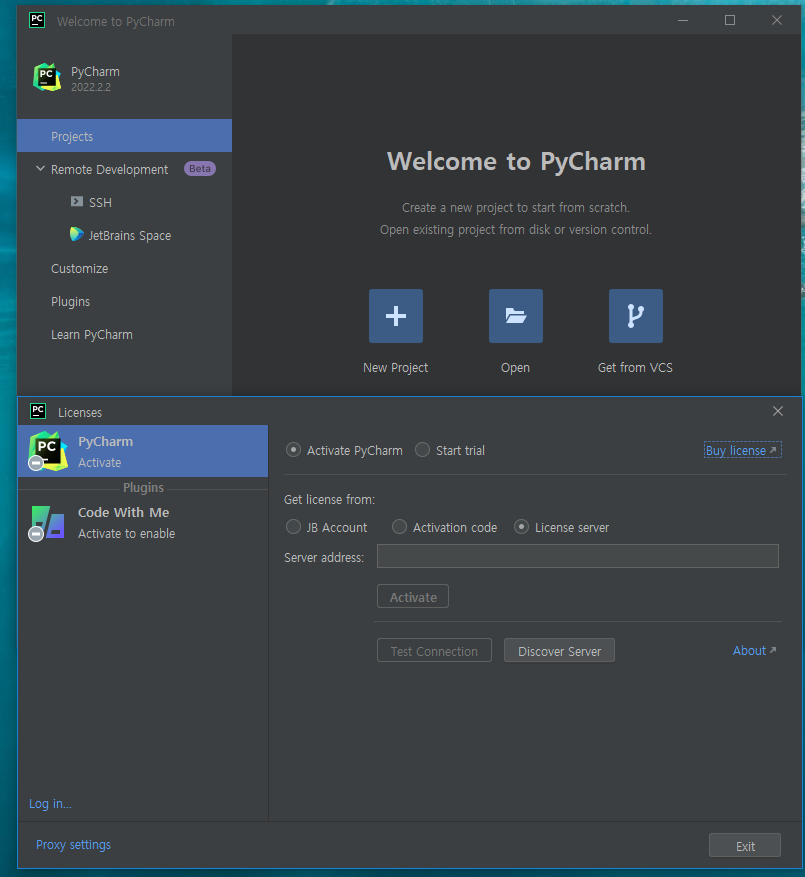Viewport: 805px width, 877px height.
Task: Click the PyCharm product icon in Licenses list
Action: pyautogui.click(x=47, y=451)
